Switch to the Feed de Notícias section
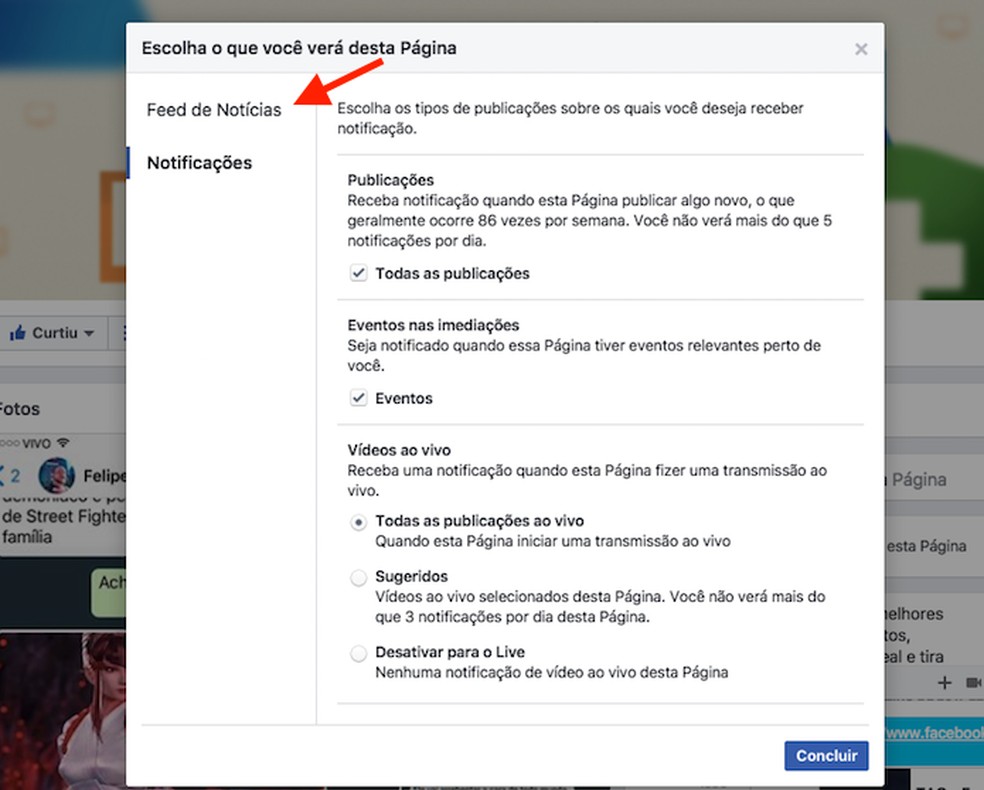The height and width of the screenshot is (790, 984). pyautogui.click(x=213, y=110)
